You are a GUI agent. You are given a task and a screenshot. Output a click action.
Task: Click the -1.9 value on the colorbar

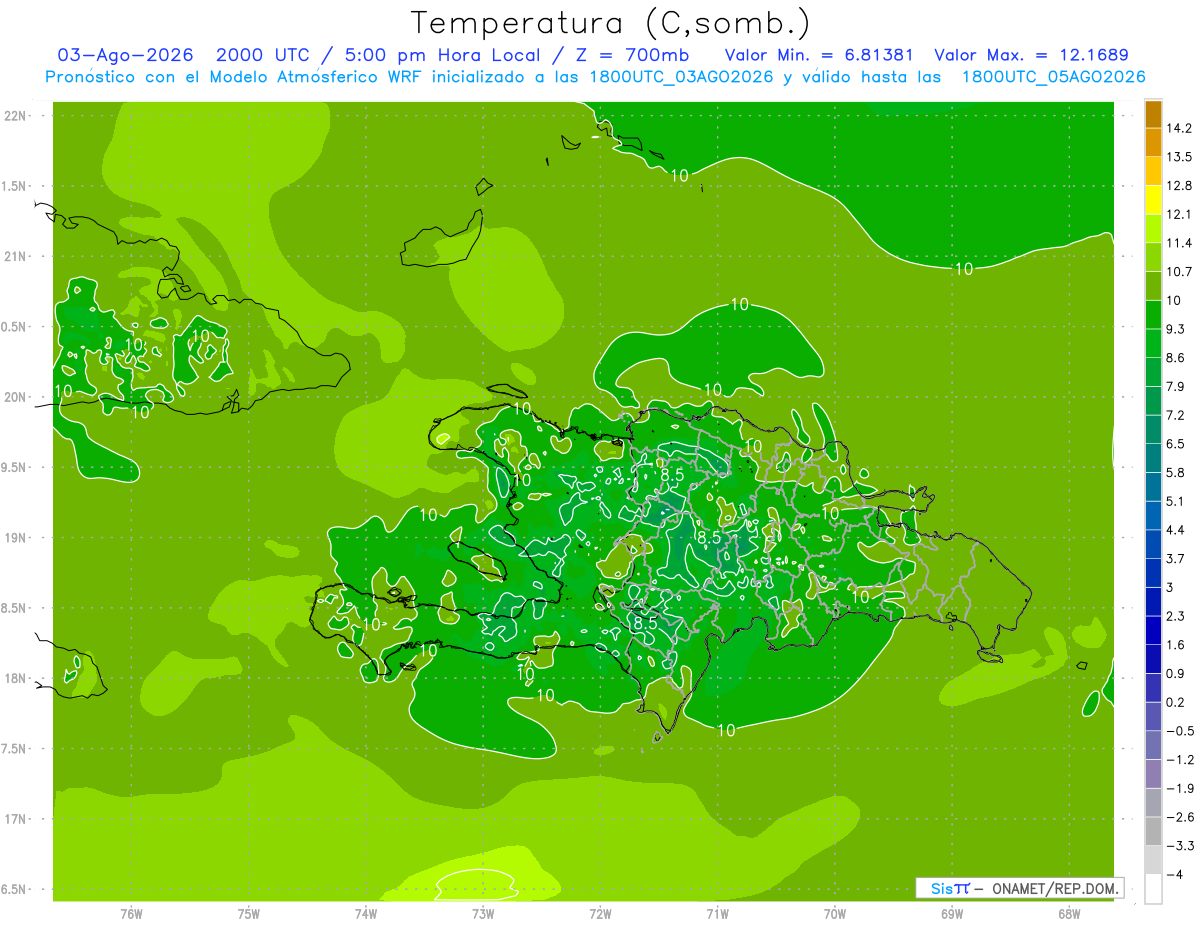[1180, 788]
